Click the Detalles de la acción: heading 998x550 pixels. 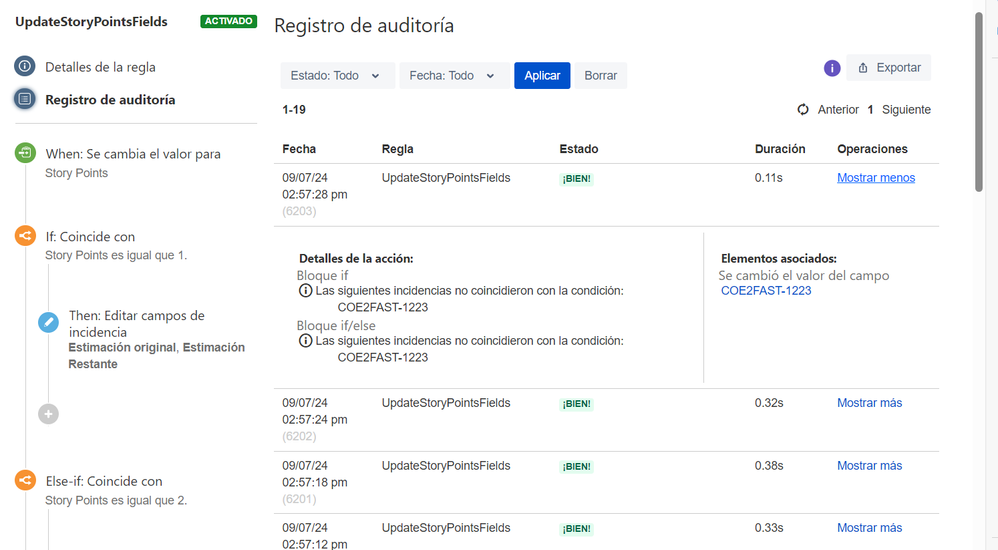tap(356, 259)
